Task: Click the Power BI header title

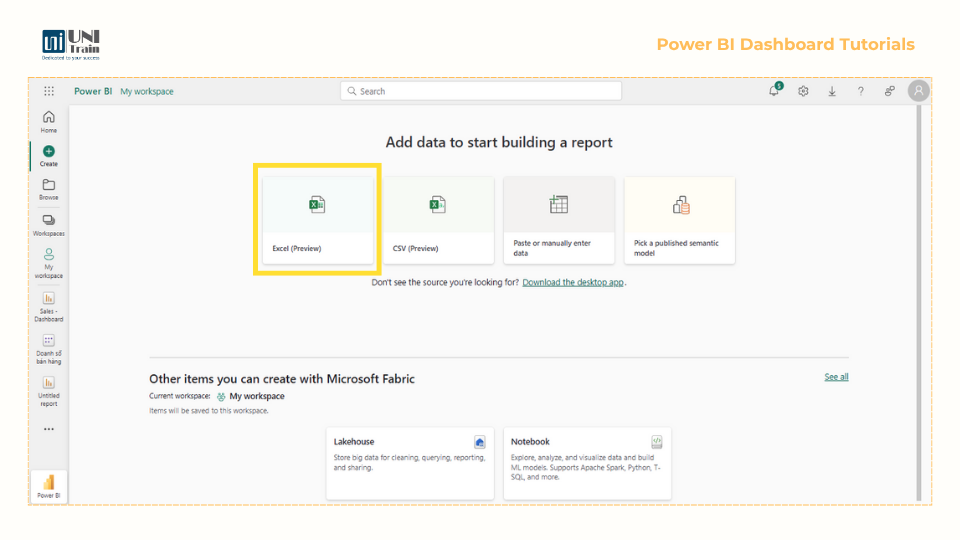Action: point(93,91)
